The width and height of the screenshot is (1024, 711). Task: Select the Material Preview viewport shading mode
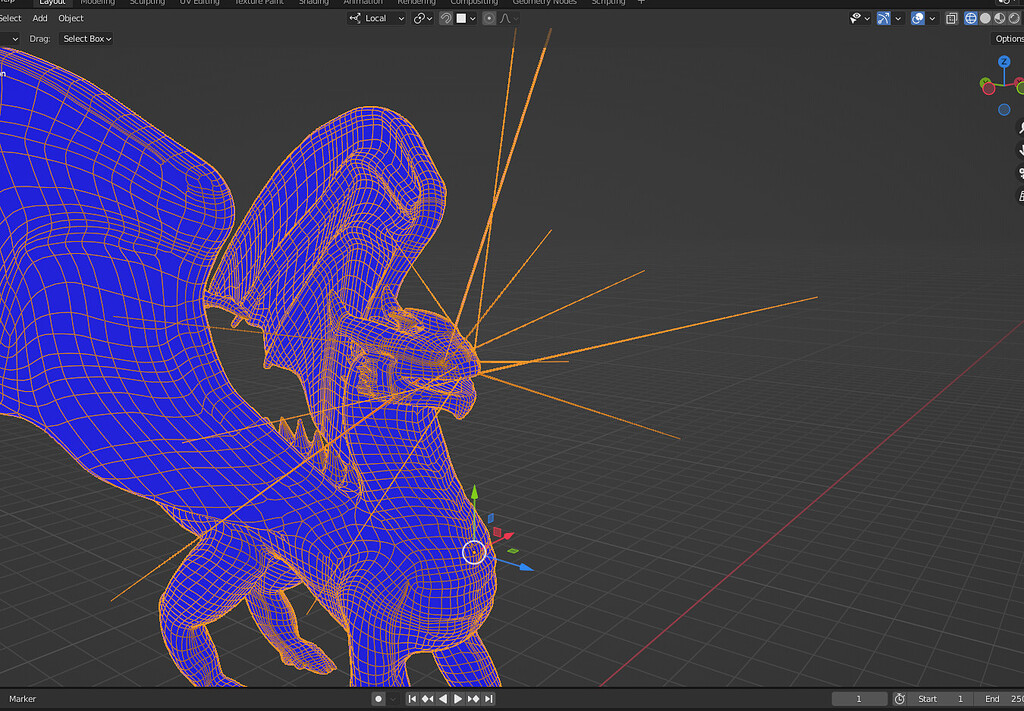[x=999, y=17]
